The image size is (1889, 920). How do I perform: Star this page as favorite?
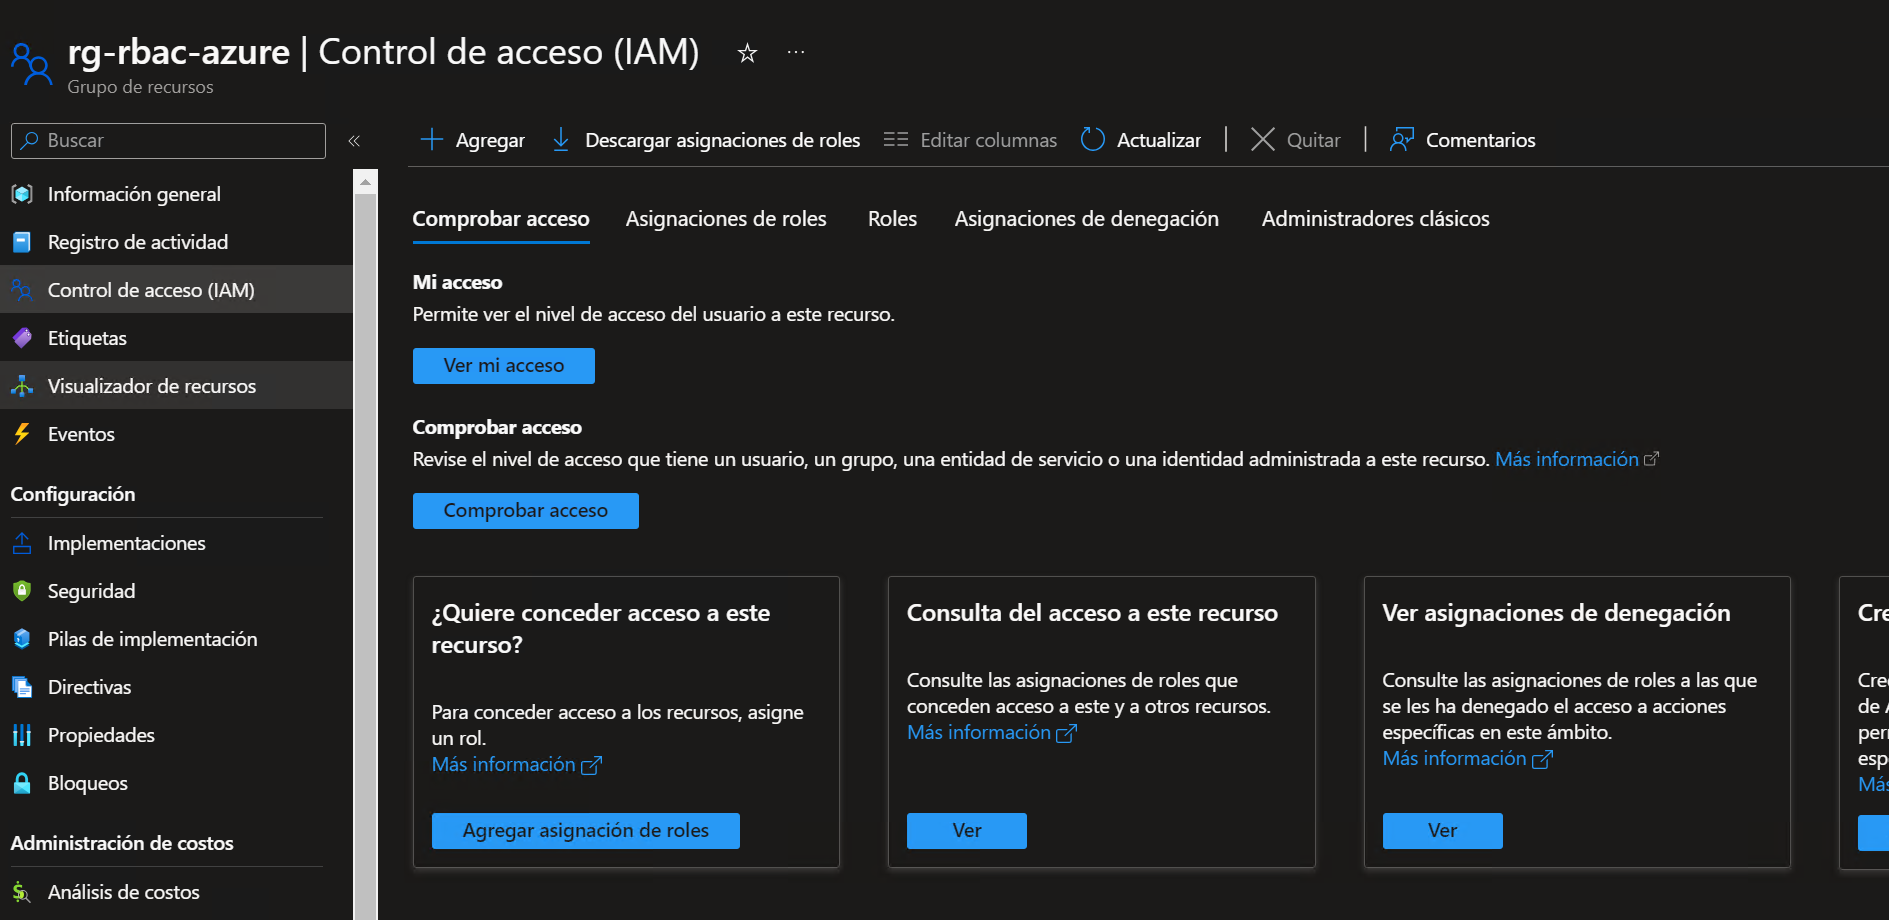[x=747, y=53]
